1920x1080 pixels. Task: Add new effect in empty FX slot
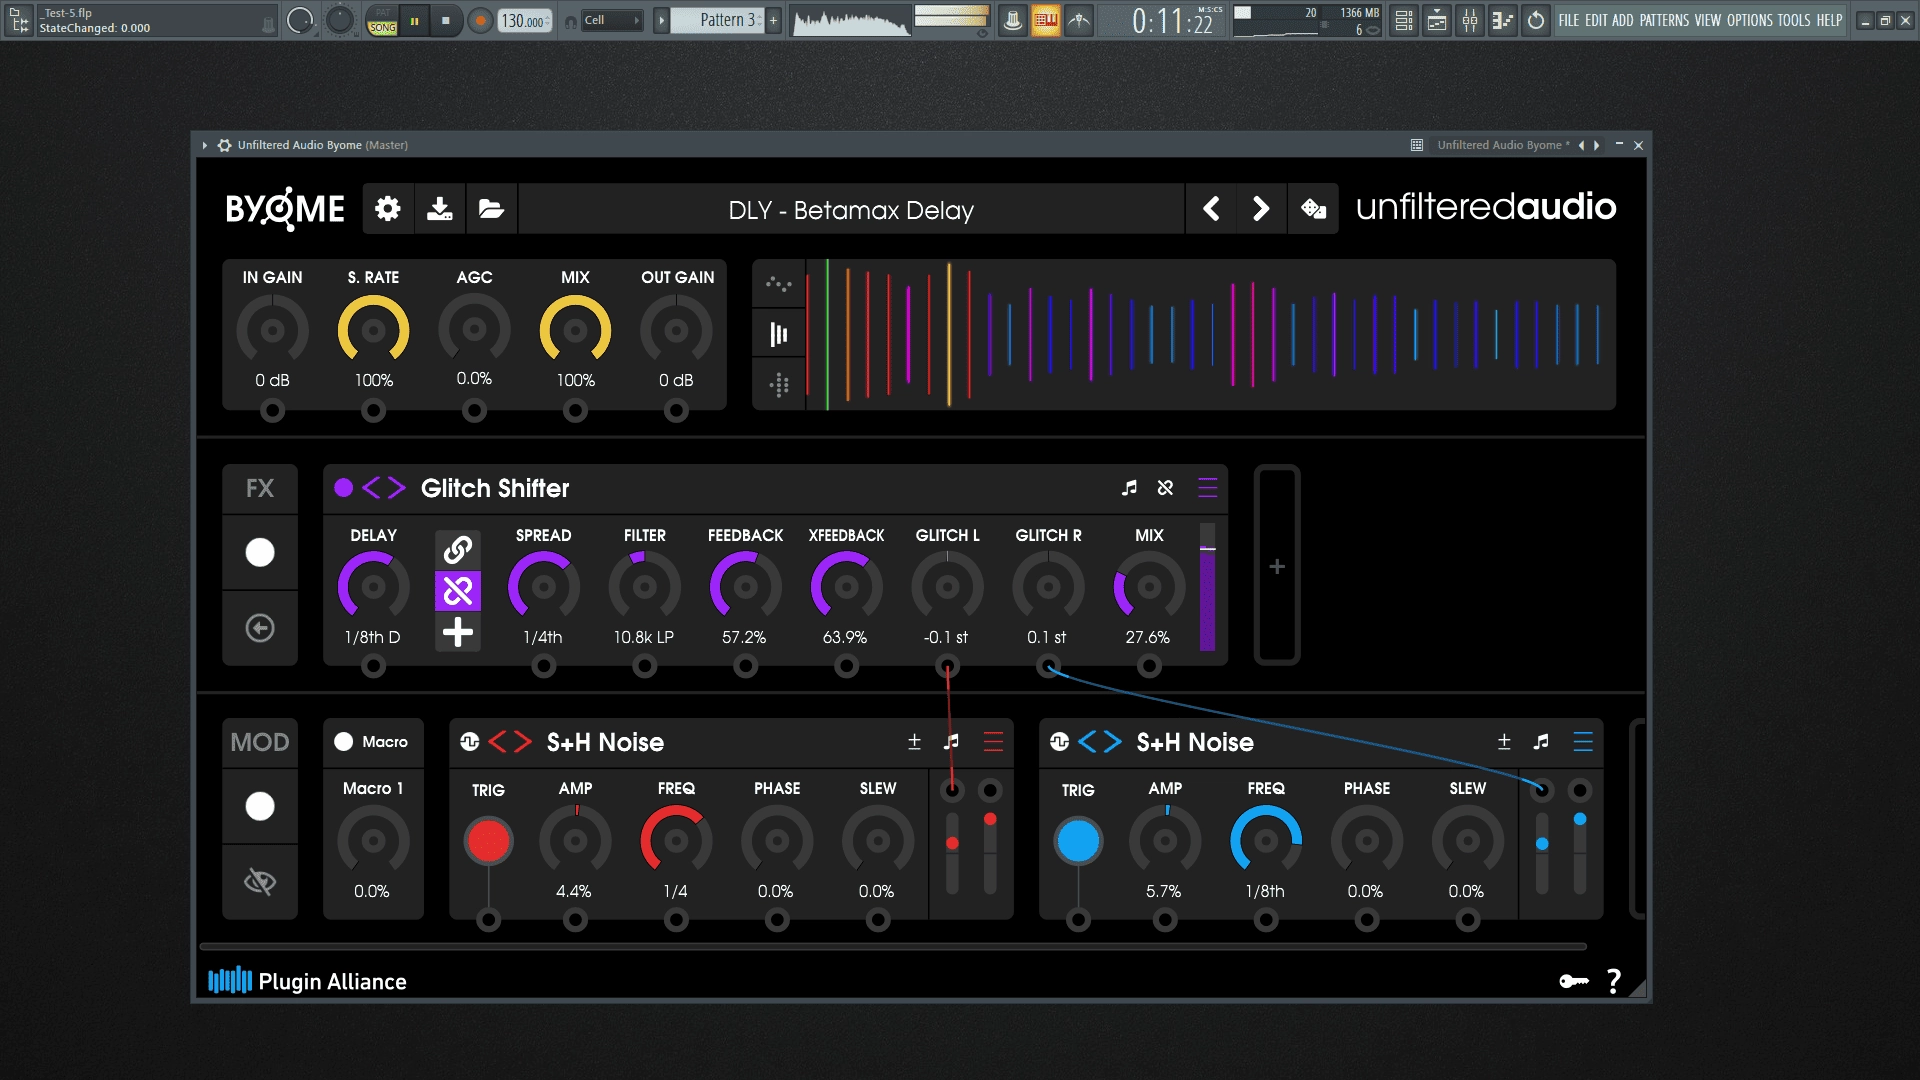pos(1277,567)
